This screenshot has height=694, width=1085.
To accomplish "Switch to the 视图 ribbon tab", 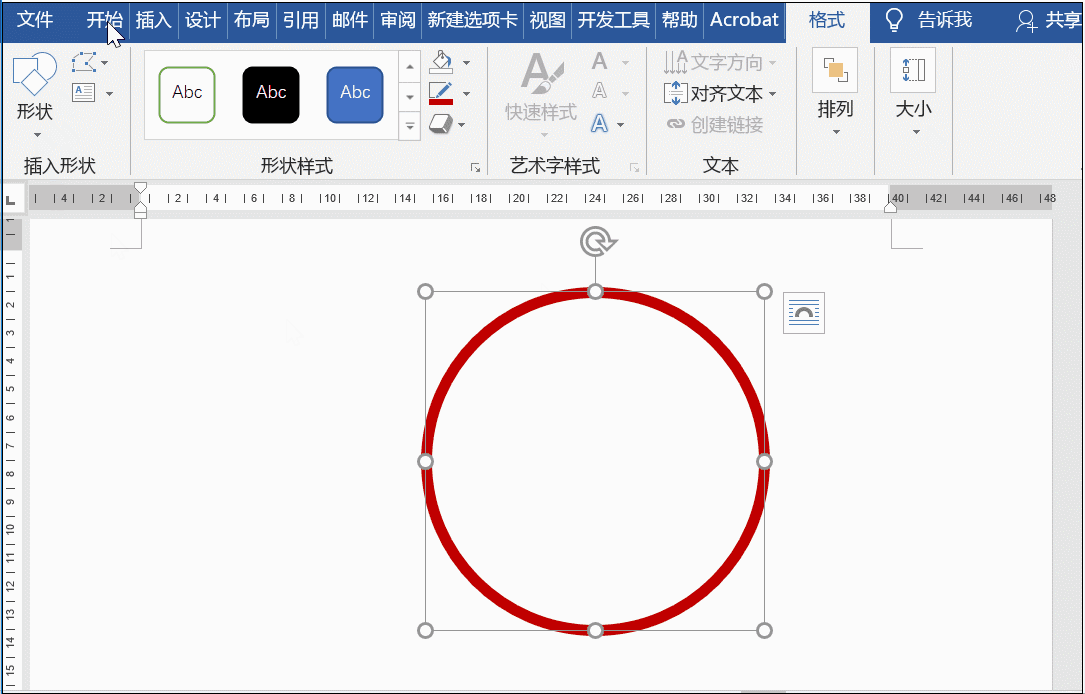I will coord(547,20).
